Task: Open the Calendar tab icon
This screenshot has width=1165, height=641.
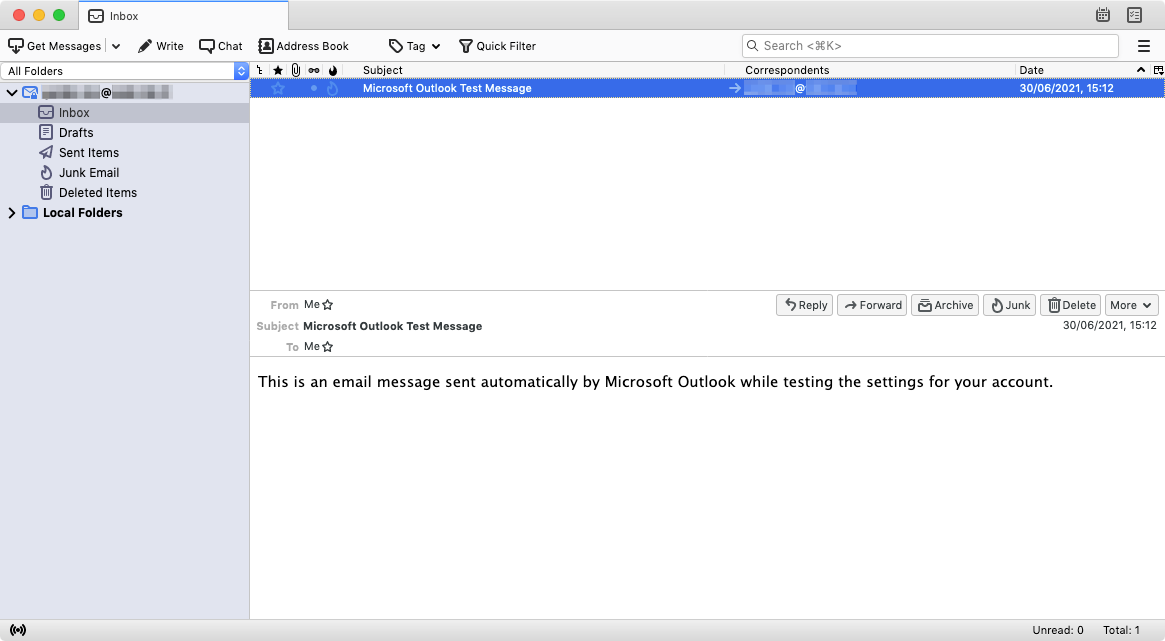Action: coord(1103,15)
